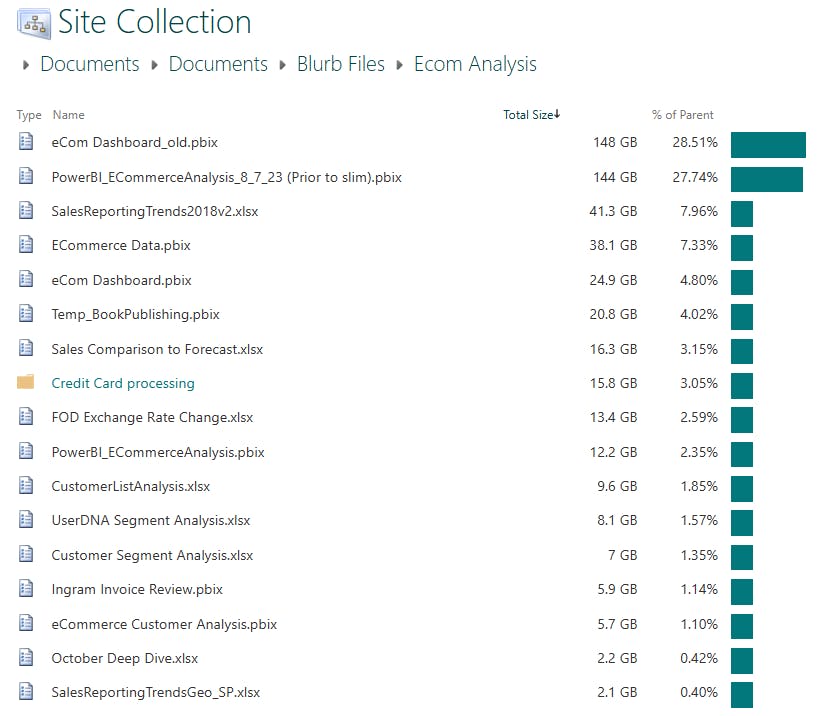
Task: Sort list by Total Size column header
Action: pos(530,115)
